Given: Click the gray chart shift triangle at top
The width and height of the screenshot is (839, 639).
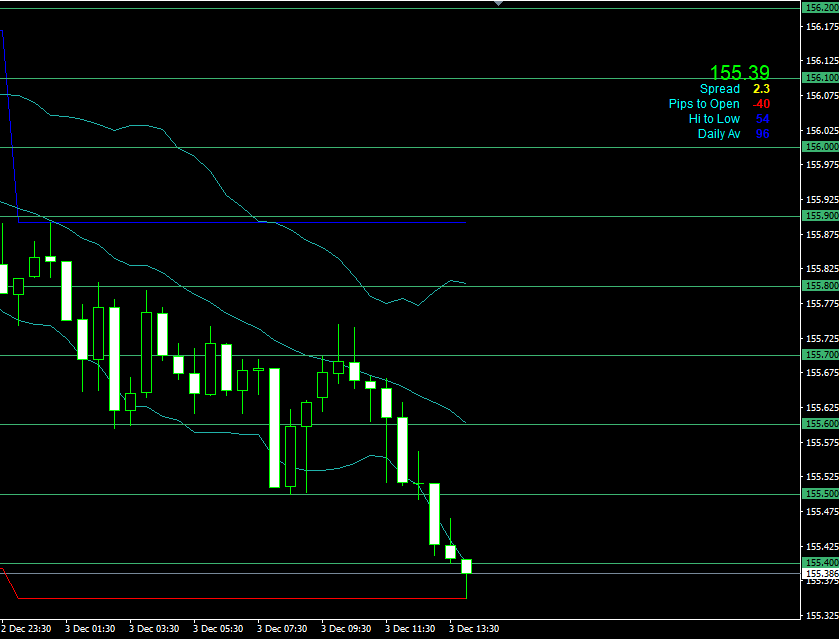Looking at the screenshot, I should coord(498,4).
